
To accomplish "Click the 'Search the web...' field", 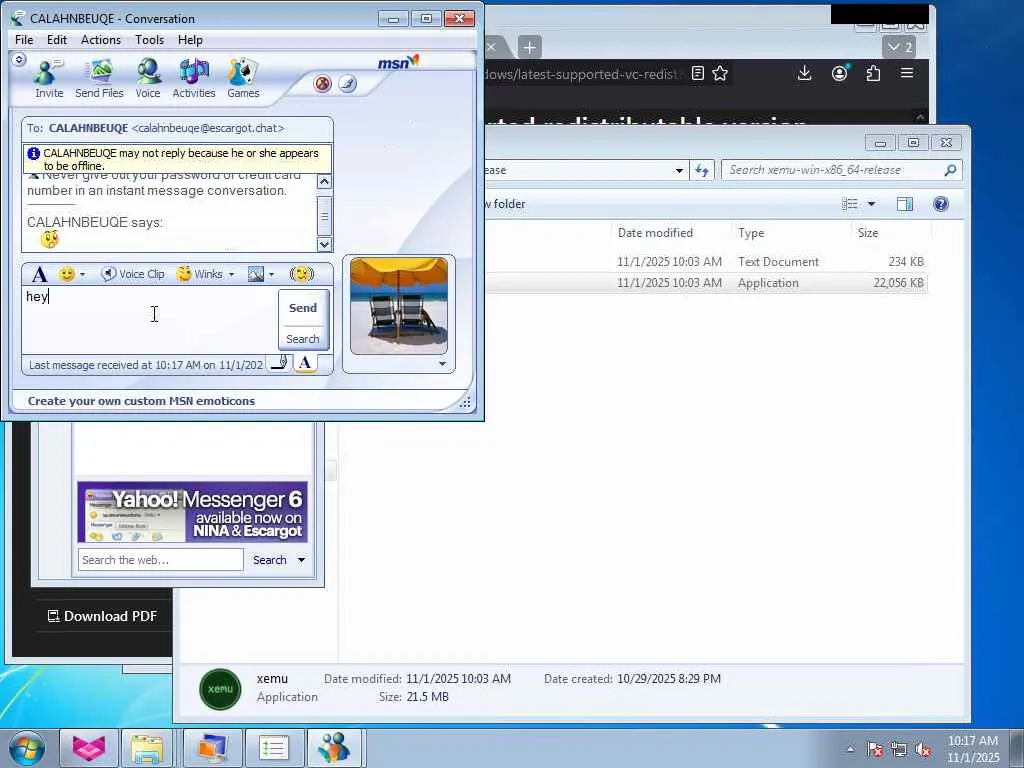I will pyautogui.click(x=161, y=560).
